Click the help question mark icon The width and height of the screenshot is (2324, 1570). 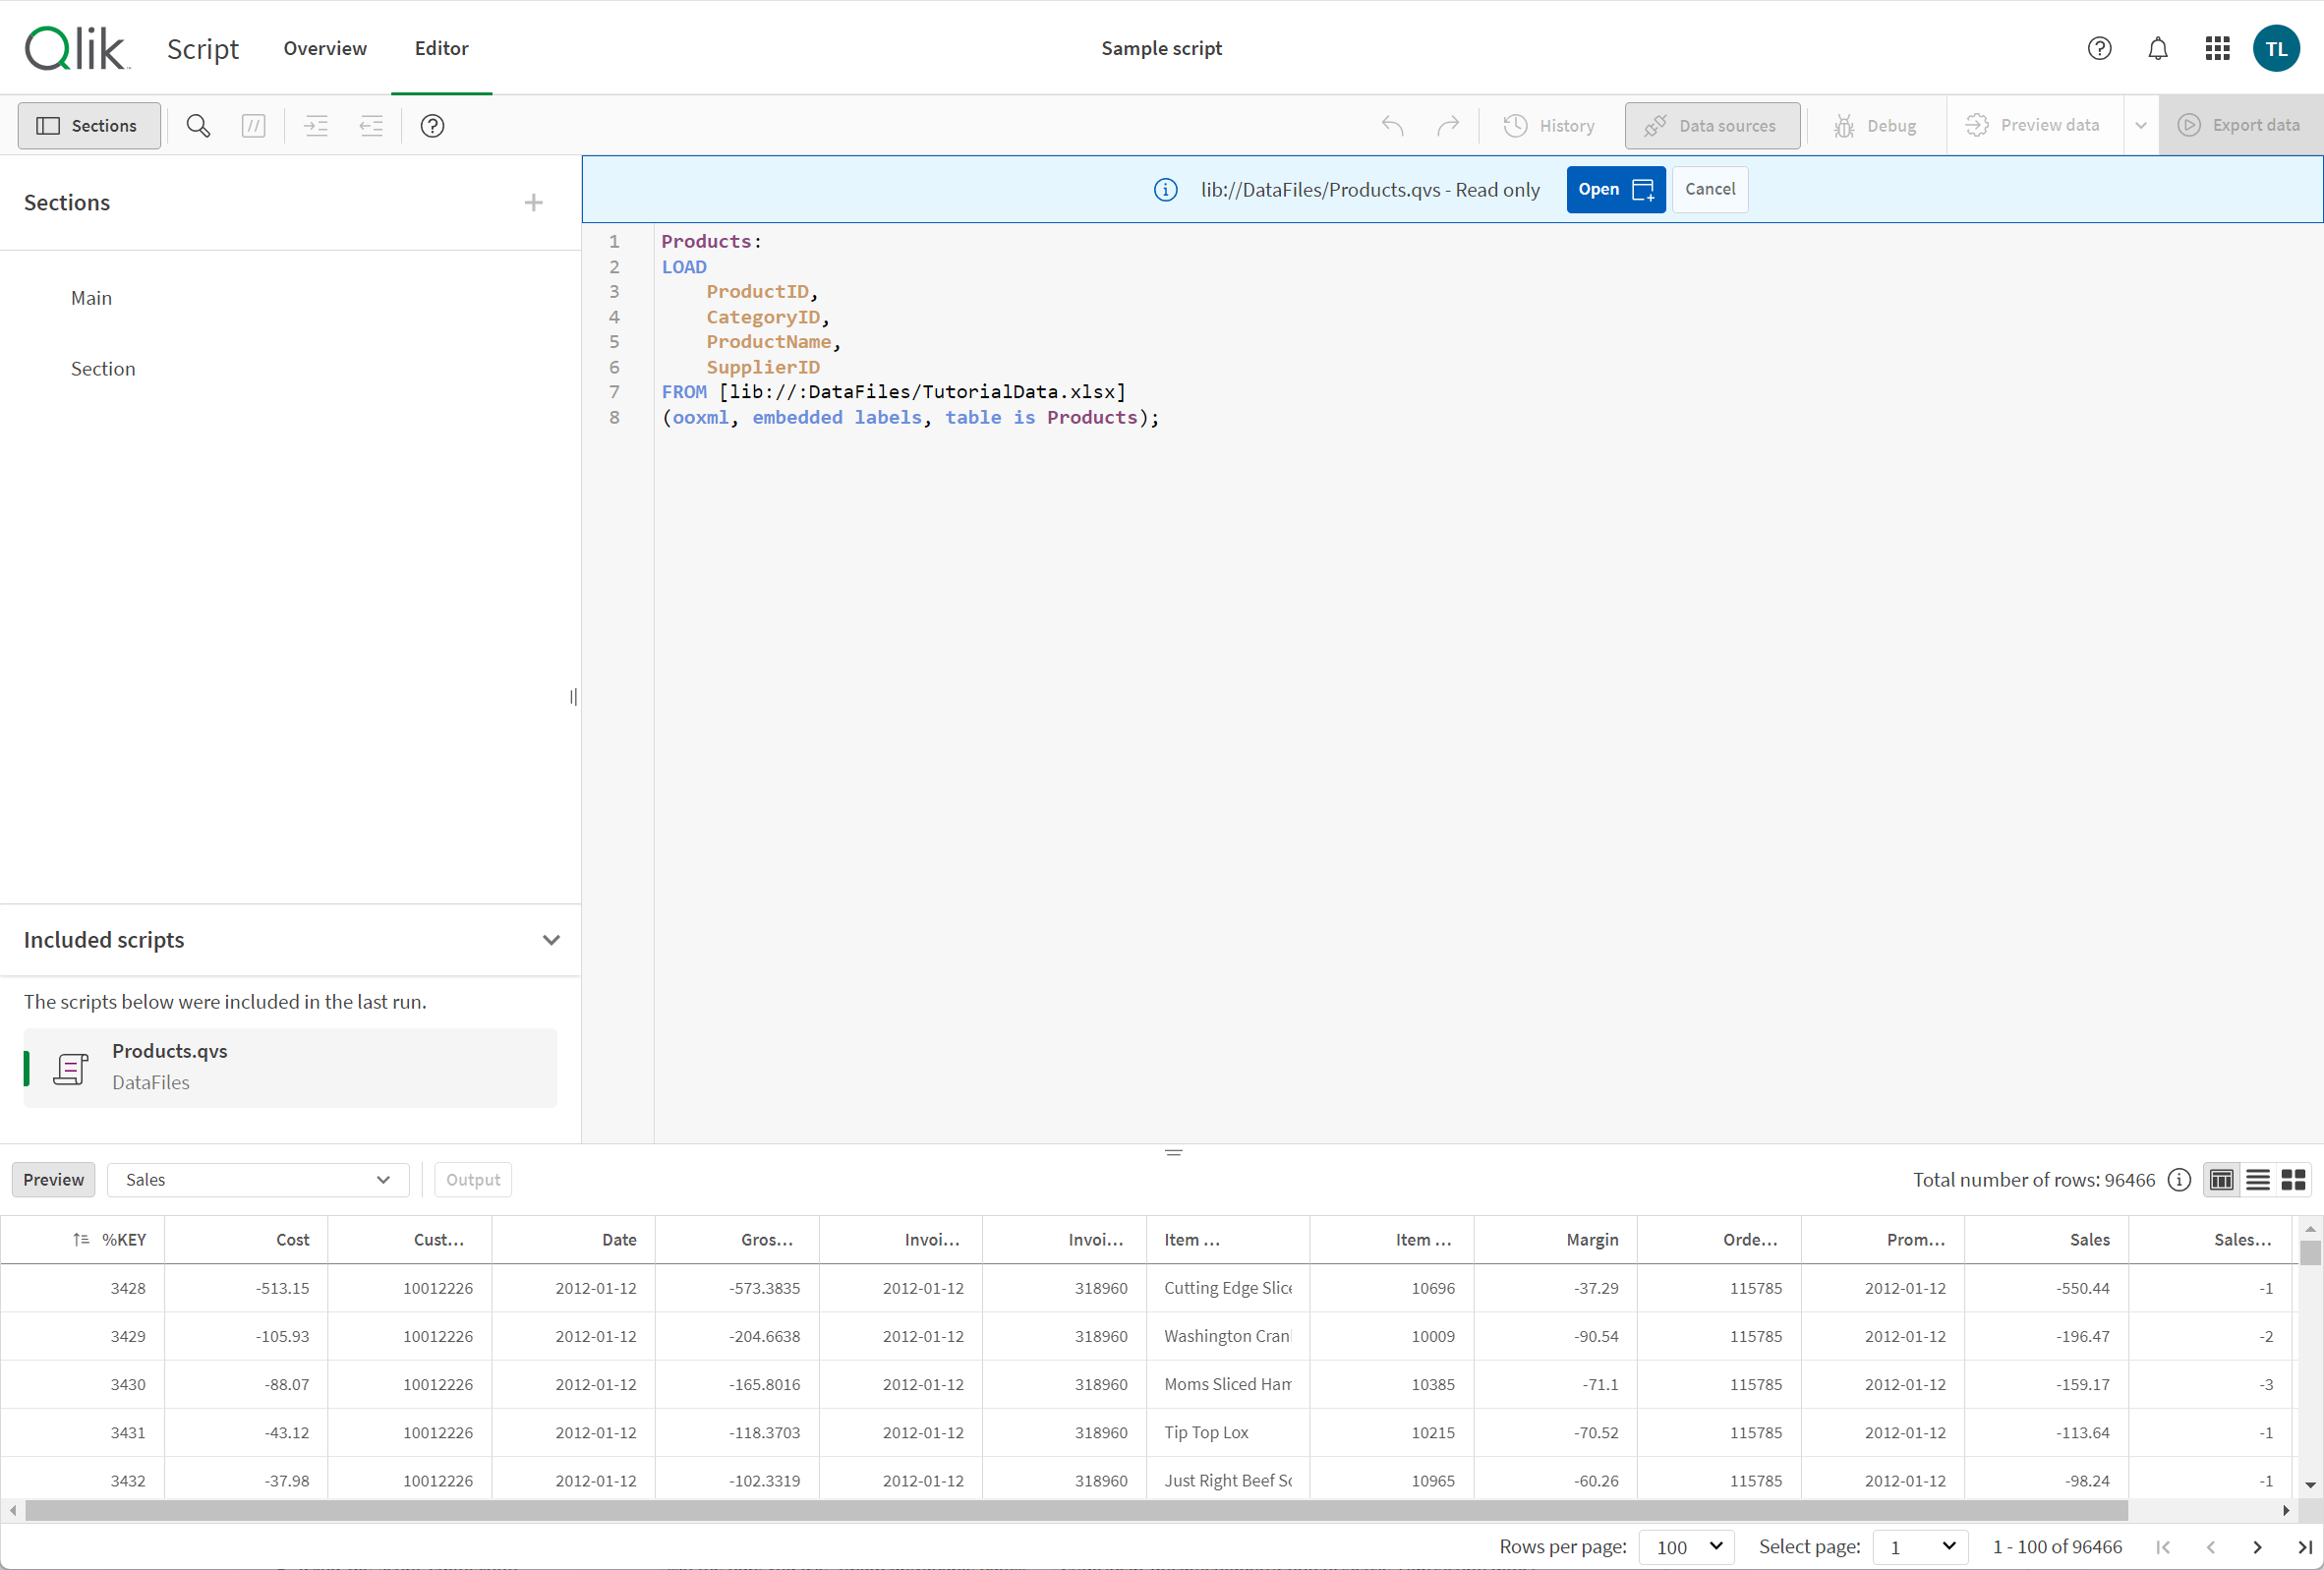click(x=433, y=125)
